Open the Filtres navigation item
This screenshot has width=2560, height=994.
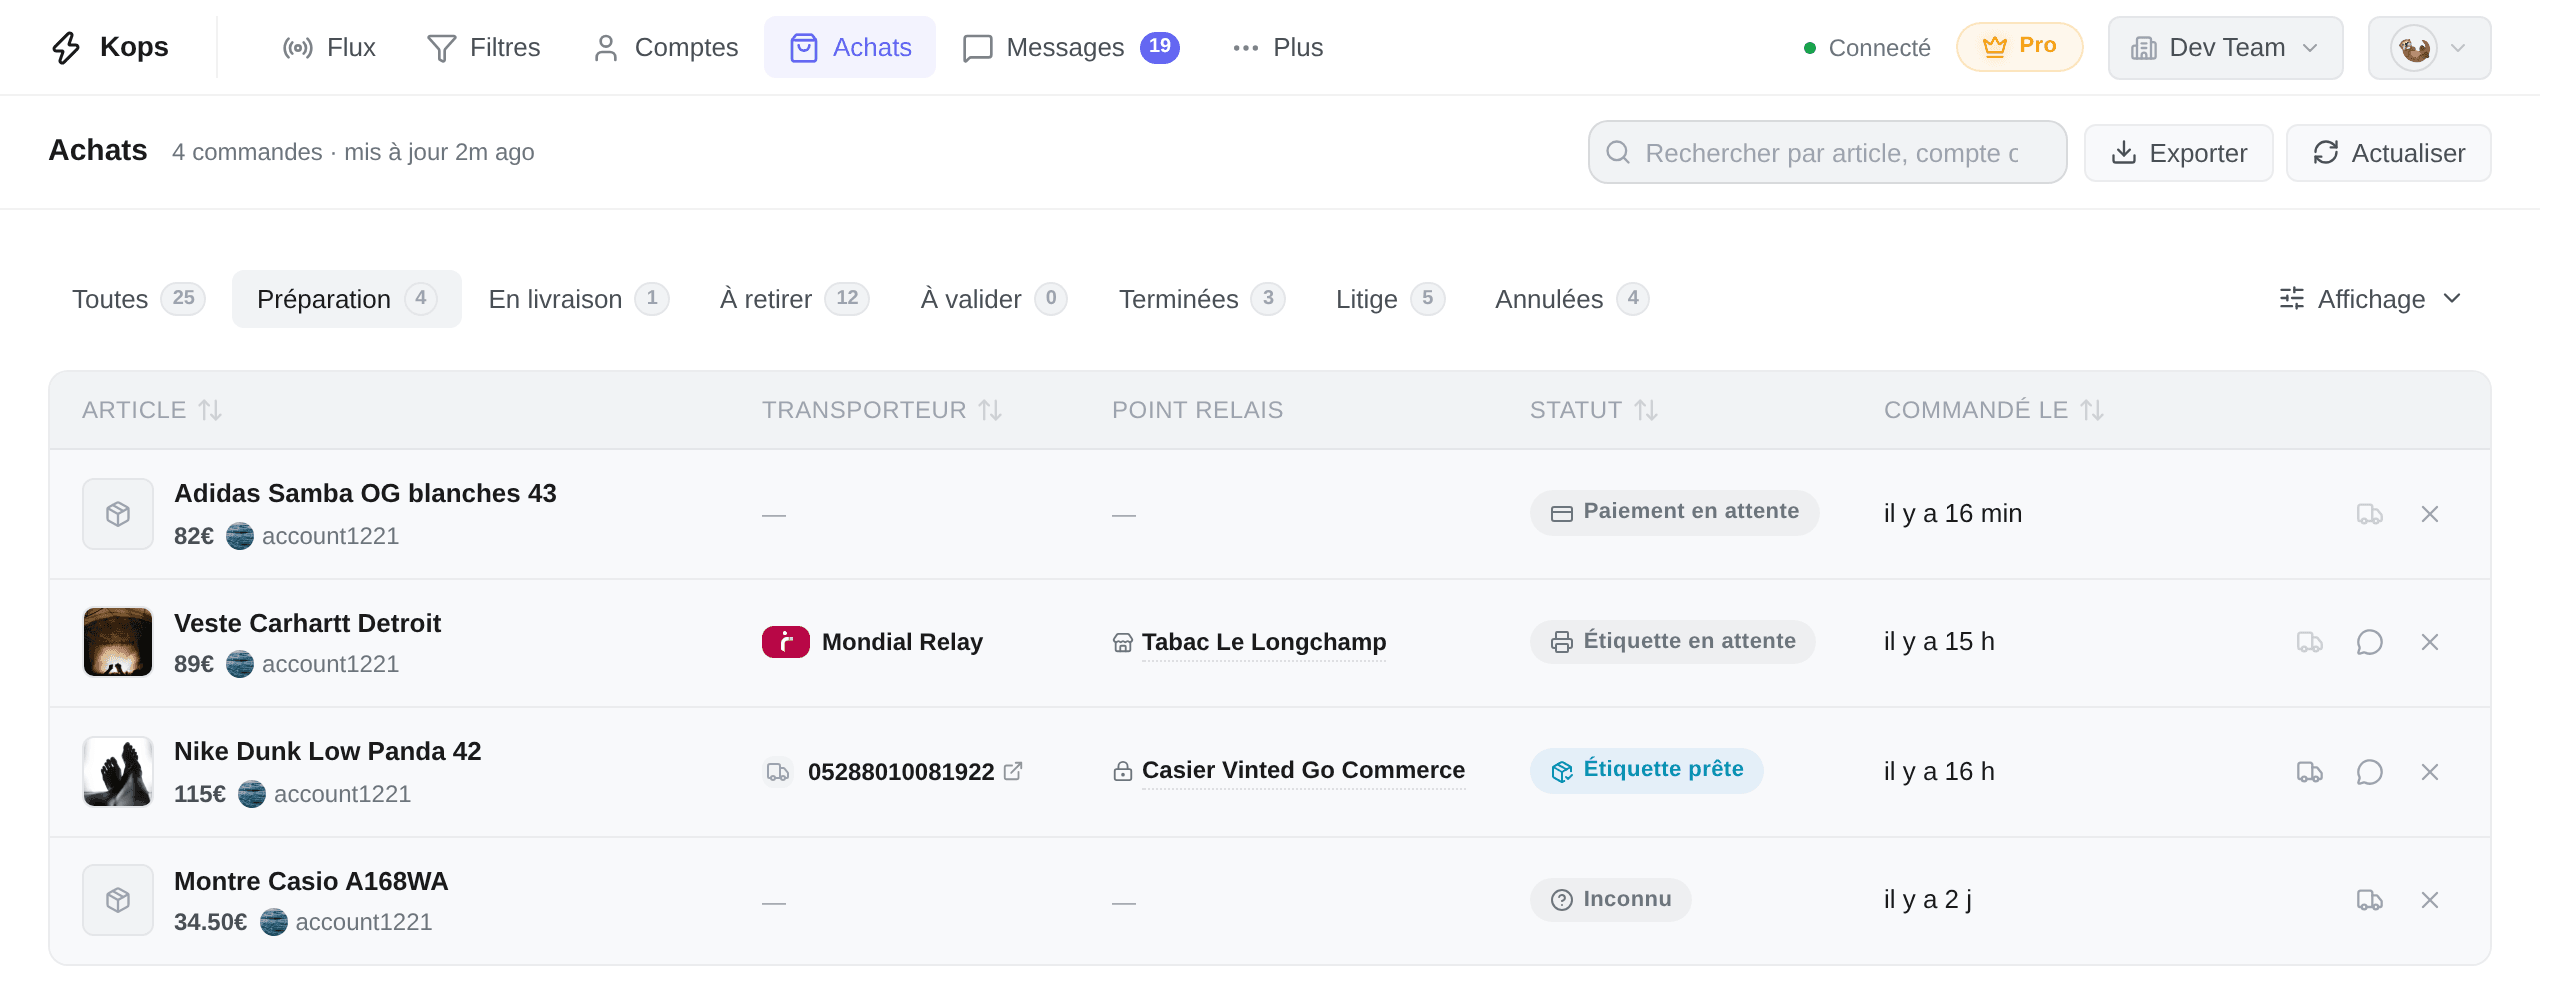484,47
